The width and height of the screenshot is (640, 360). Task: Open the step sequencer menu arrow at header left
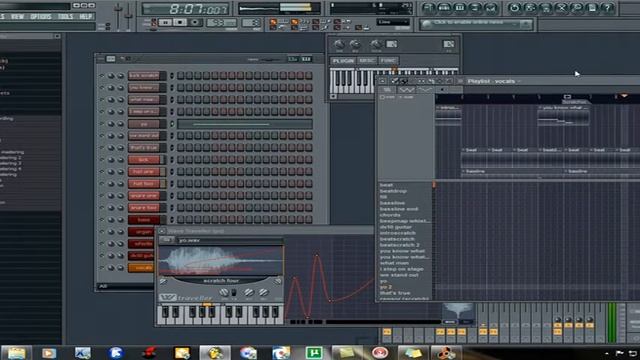pos(100,59)
